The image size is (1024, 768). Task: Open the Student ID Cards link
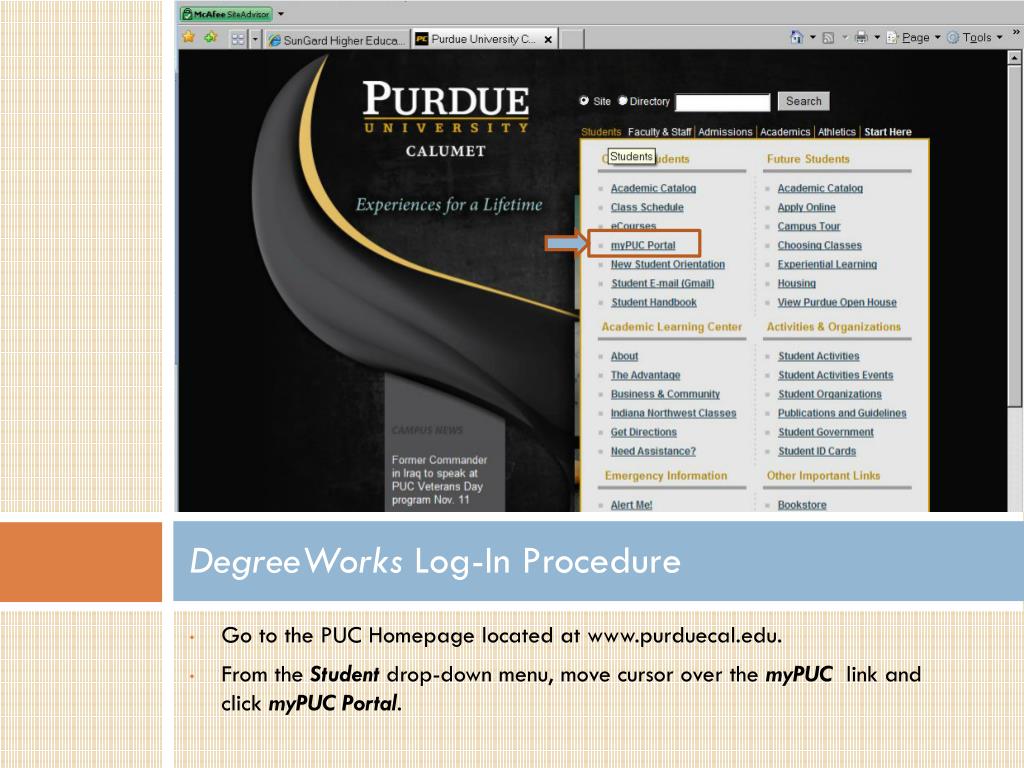pos(816,451)
